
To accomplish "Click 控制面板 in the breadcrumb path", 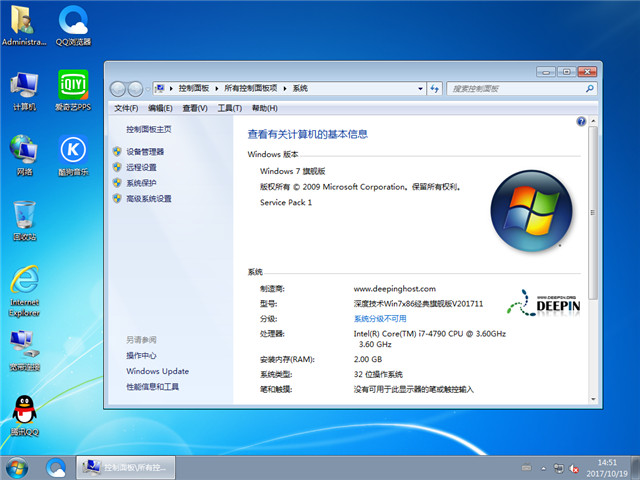I will (193, 89).
